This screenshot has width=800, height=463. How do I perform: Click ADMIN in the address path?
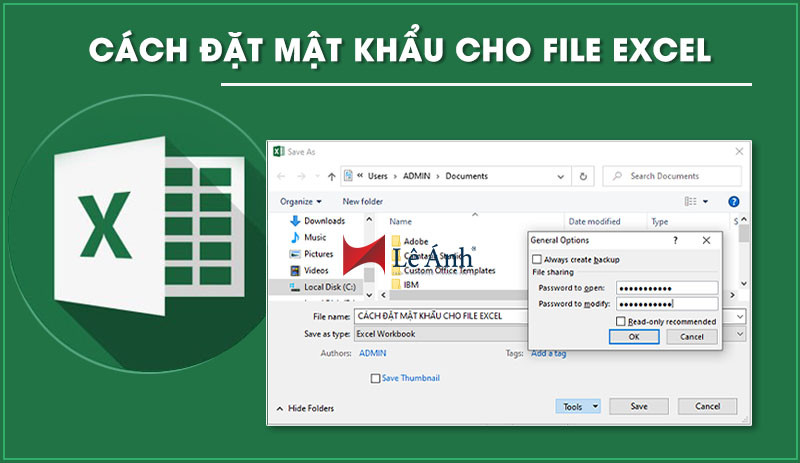tap(417, 176)
